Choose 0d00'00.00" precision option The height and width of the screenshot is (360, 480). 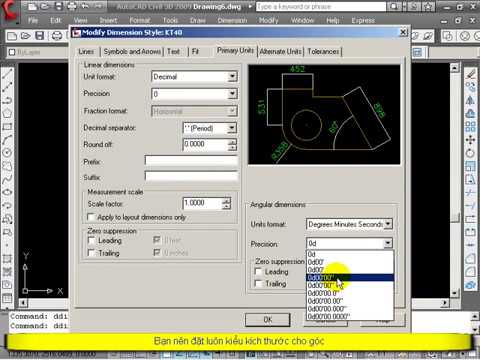(x=350, y=301)
